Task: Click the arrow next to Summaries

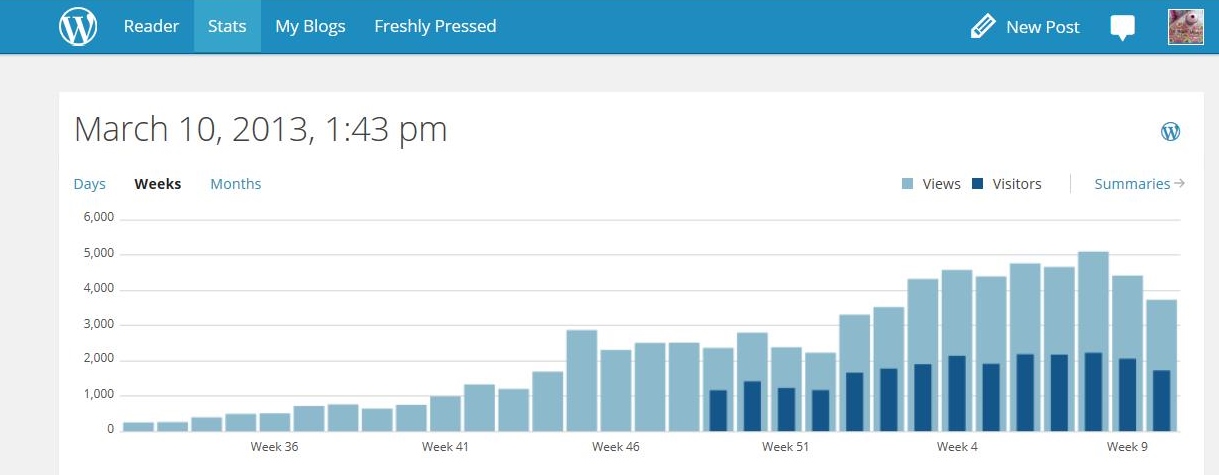Action: click(x=1180, y=183)
